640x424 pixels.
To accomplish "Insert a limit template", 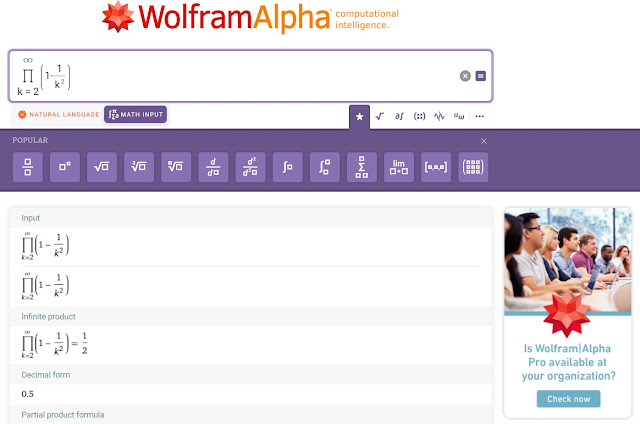I will (x=399, y=167).
